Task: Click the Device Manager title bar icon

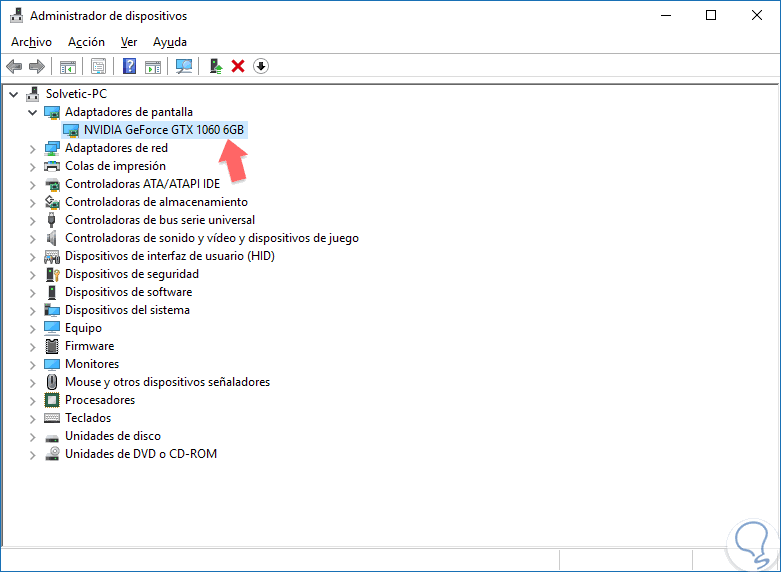Action: click(x=17, y=16)
